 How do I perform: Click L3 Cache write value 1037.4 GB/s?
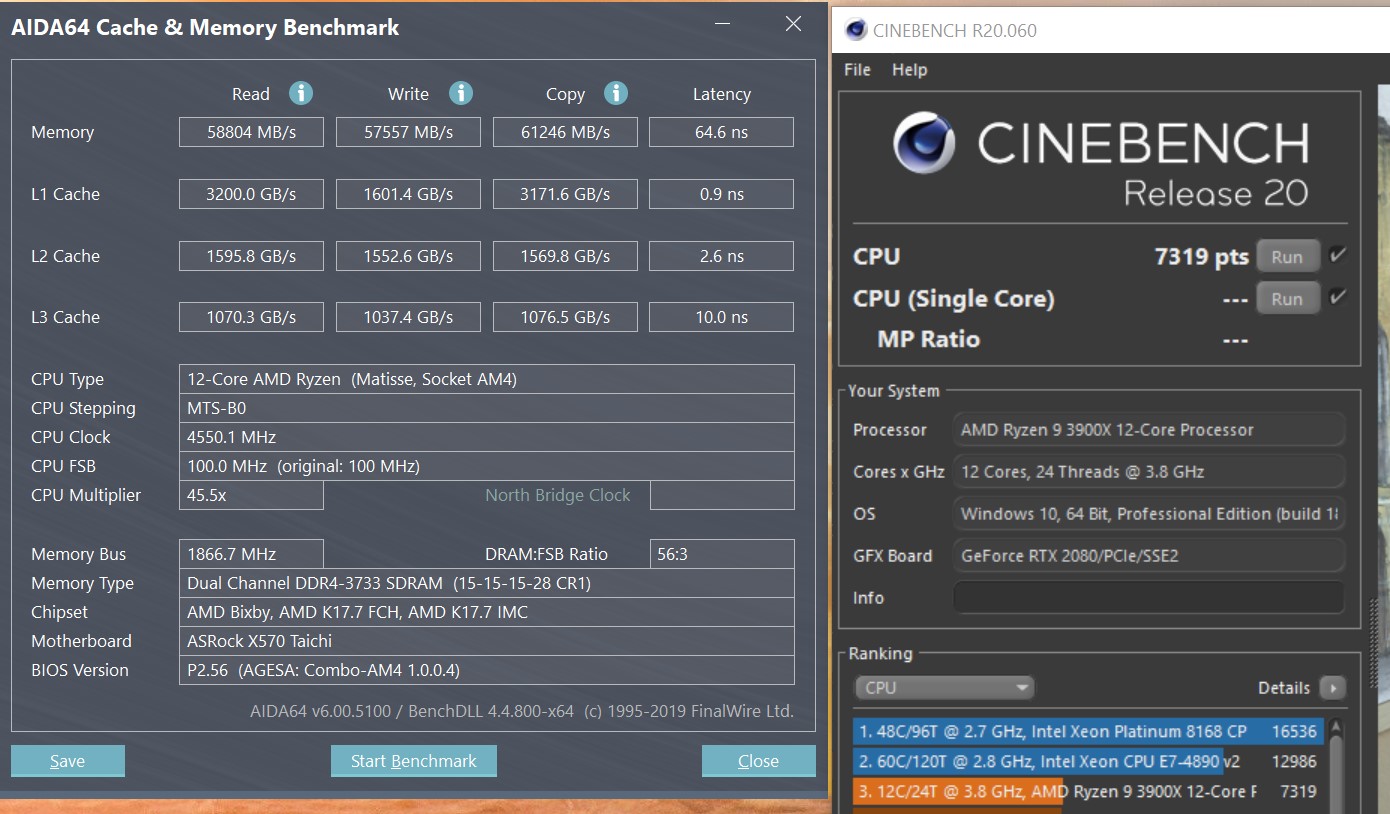408,317
